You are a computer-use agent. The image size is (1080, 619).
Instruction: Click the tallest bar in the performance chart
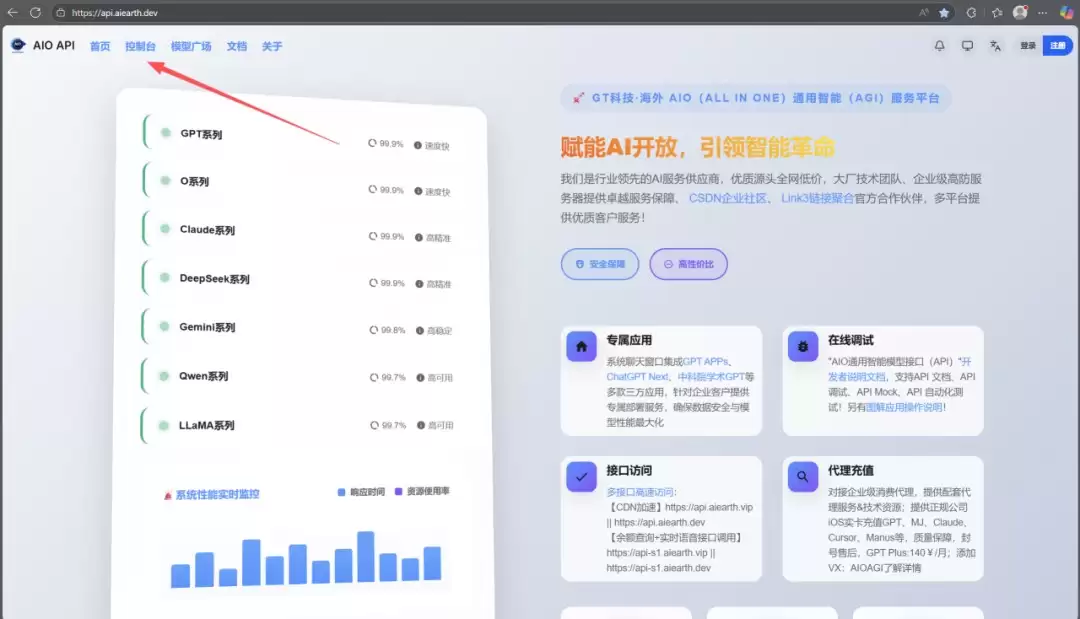(366, 556)
